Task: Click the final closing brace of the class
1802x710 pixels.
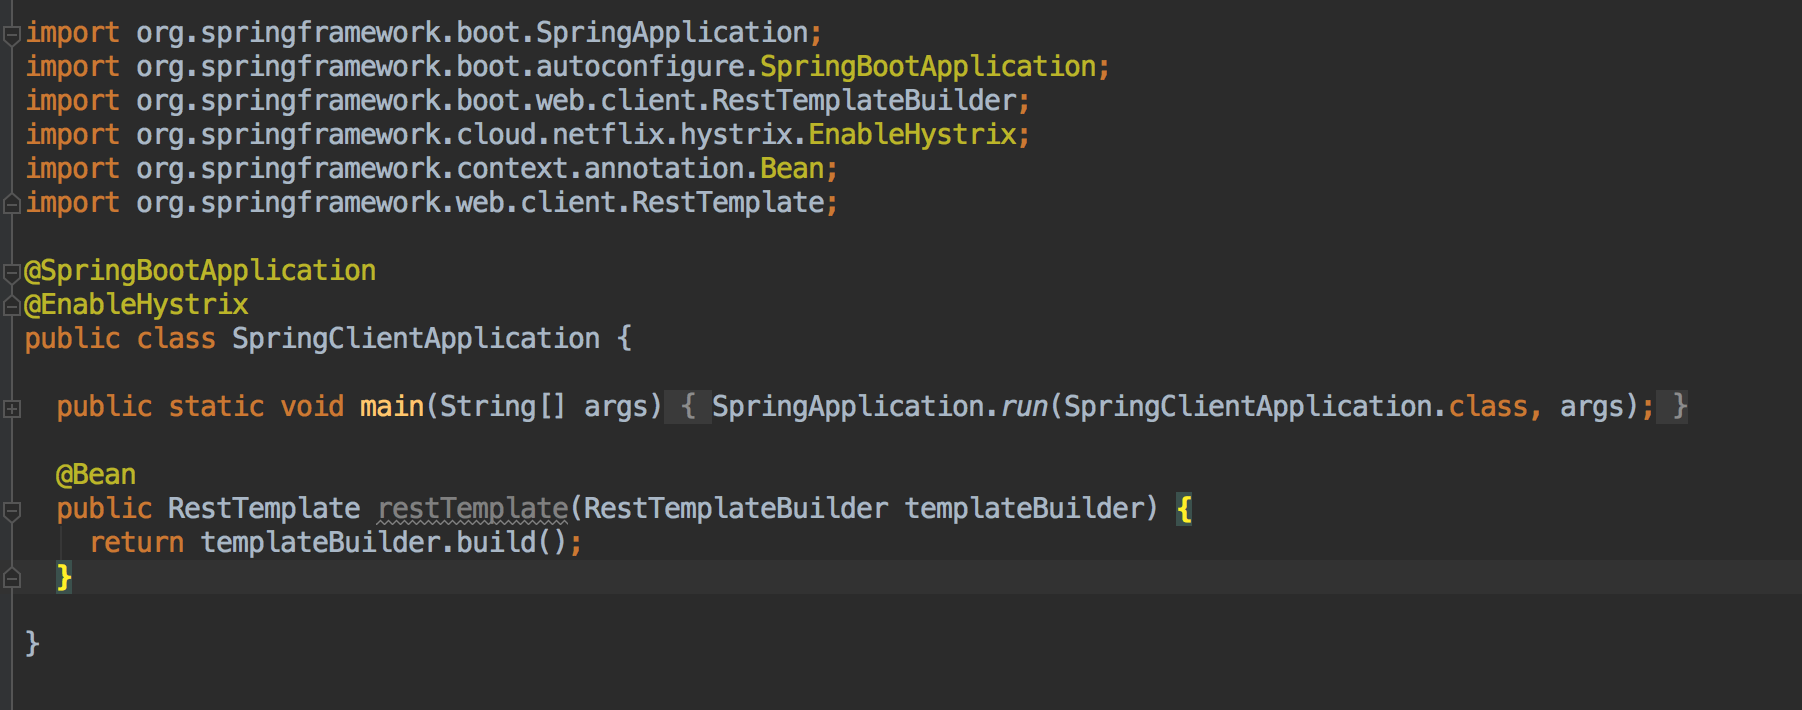Action: pyautogui.click(x=32, y=643)
